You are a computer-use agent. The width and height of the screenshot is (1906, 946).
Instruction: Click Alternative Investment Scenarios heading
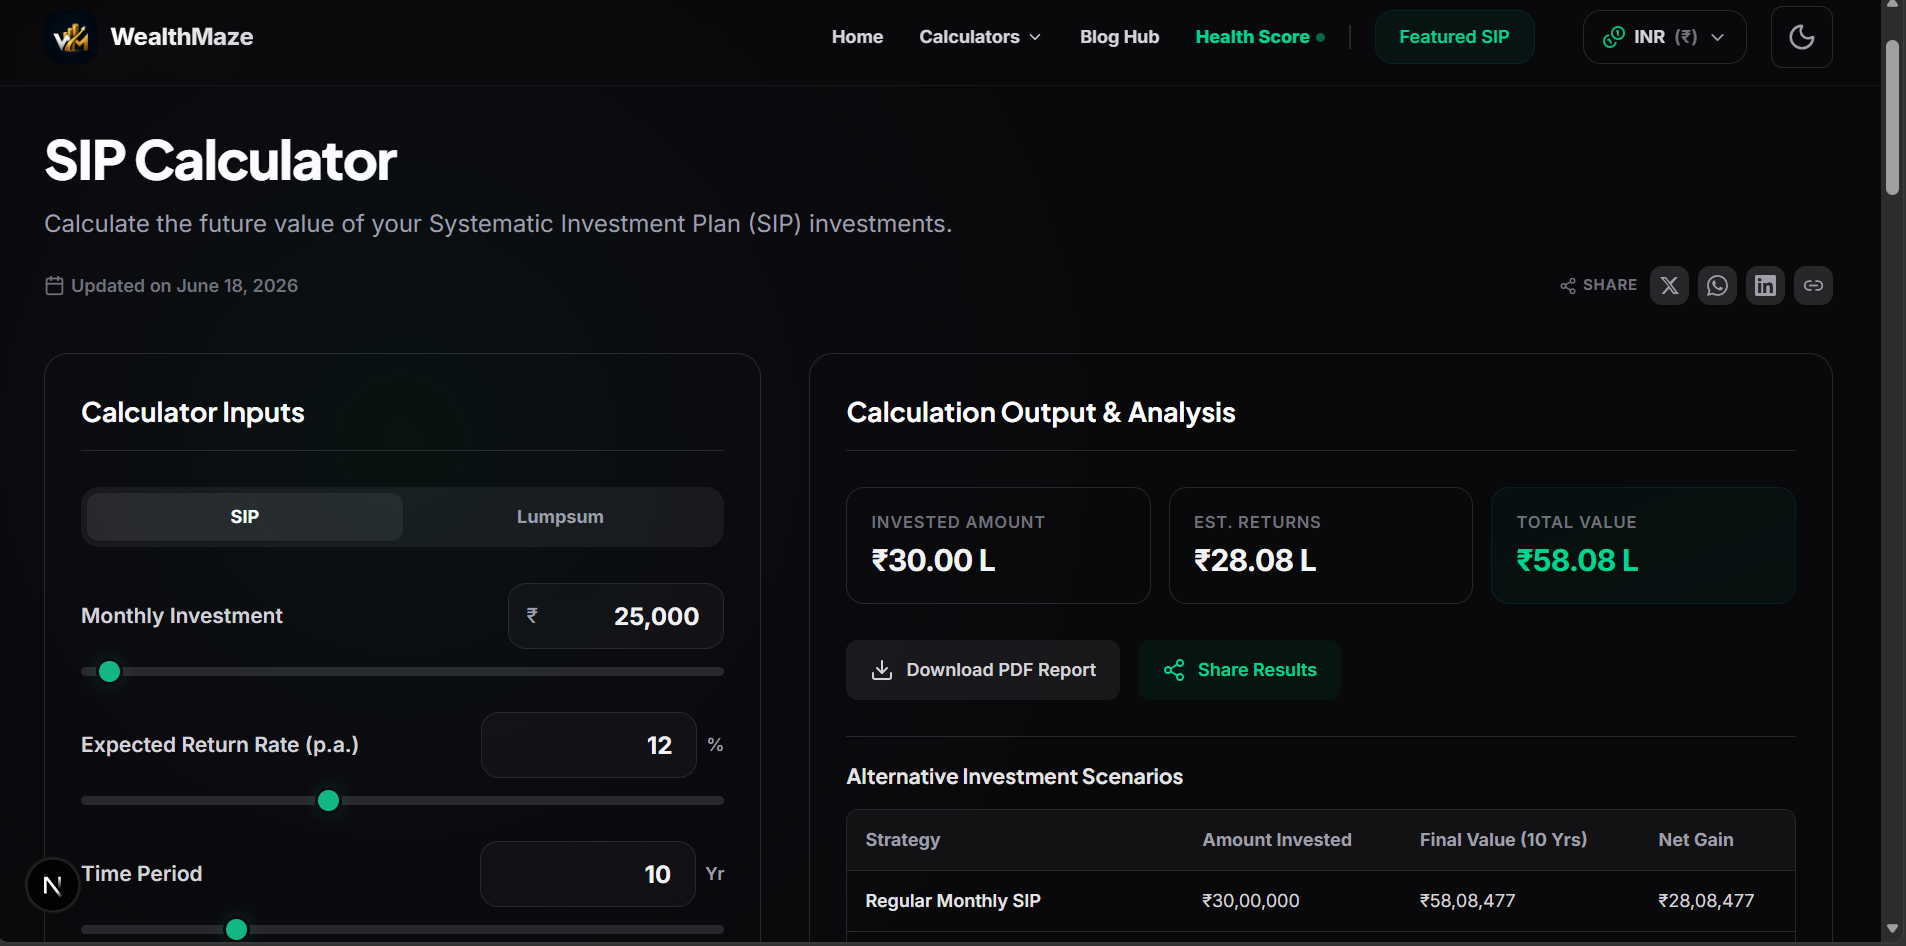click(1015, 777)
